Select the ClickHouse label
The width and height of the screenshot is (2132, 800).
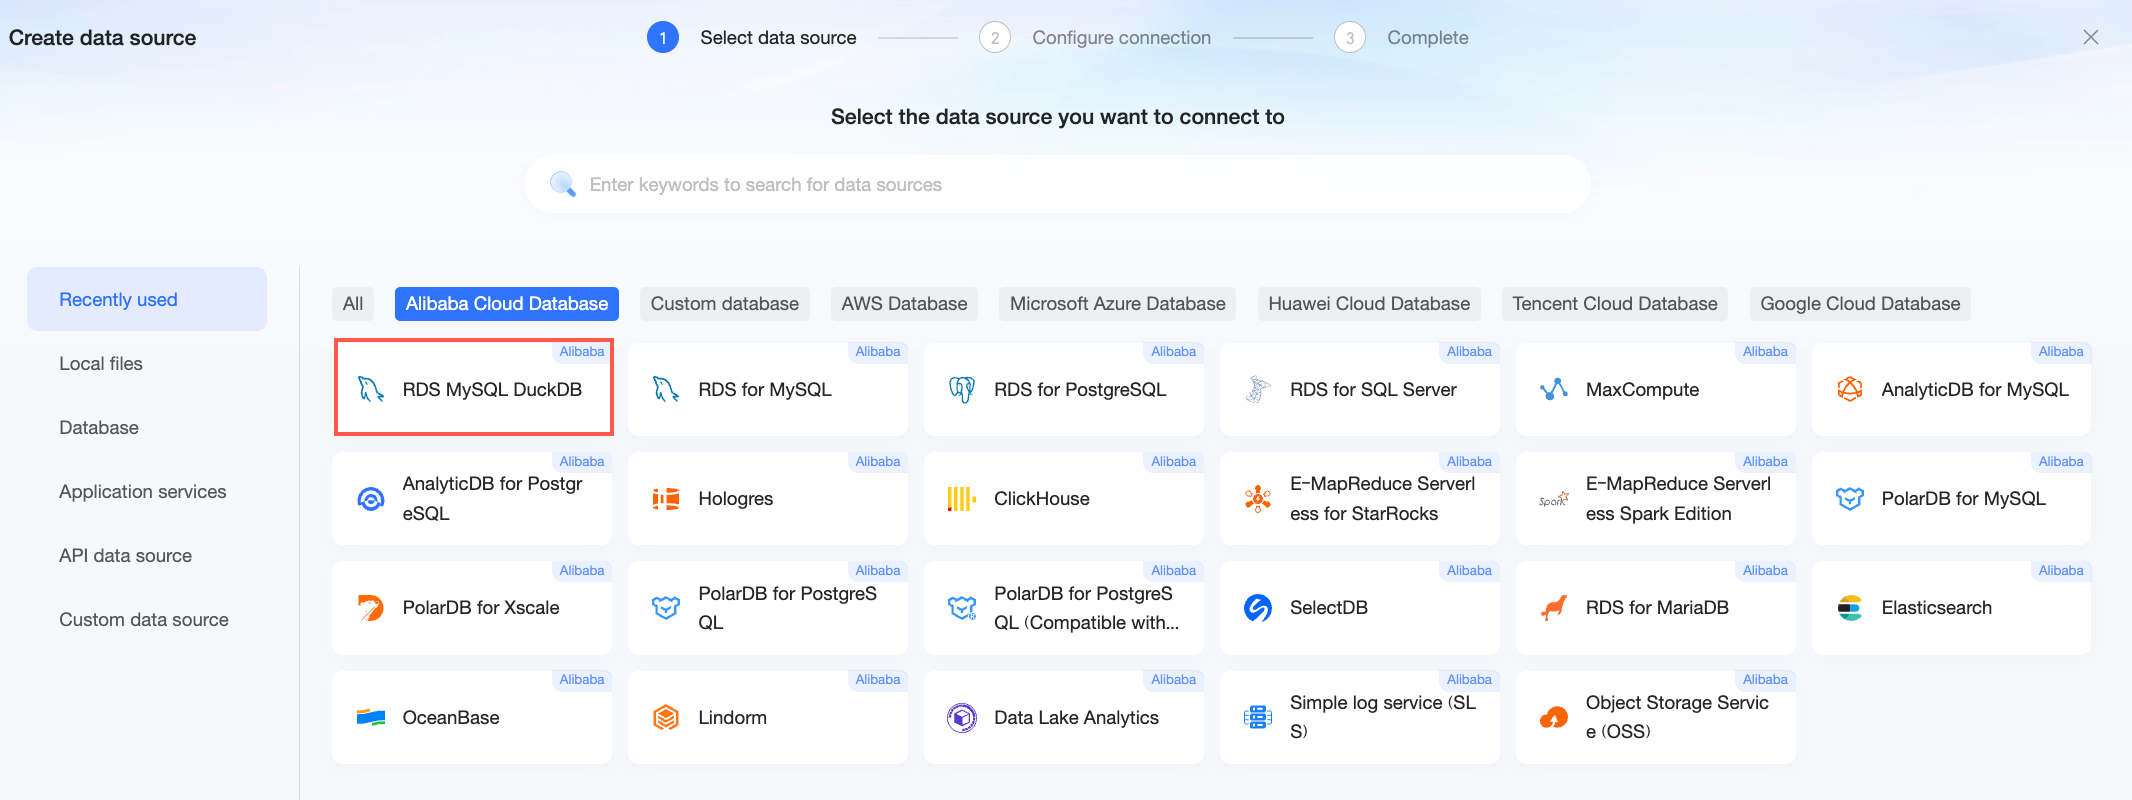(1042, 498)
